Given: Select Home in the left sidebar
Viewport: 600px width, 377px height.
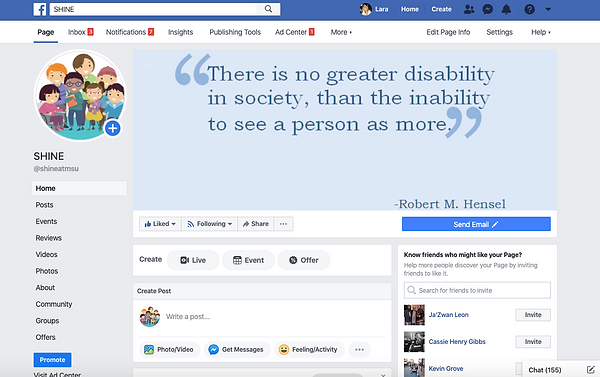Looking at the screenshot, I should pyautogui.click(x=79, y=188).
